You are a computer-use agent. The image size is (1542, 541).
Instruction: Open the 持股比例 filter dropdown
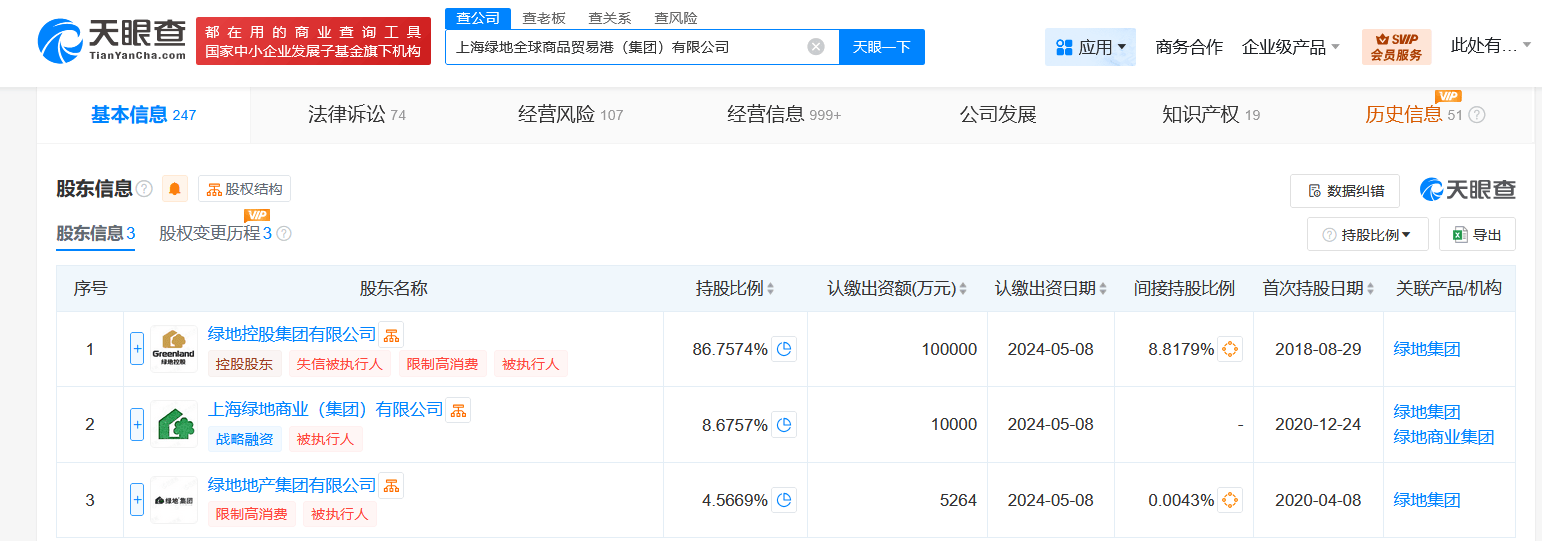point(1367,235)
